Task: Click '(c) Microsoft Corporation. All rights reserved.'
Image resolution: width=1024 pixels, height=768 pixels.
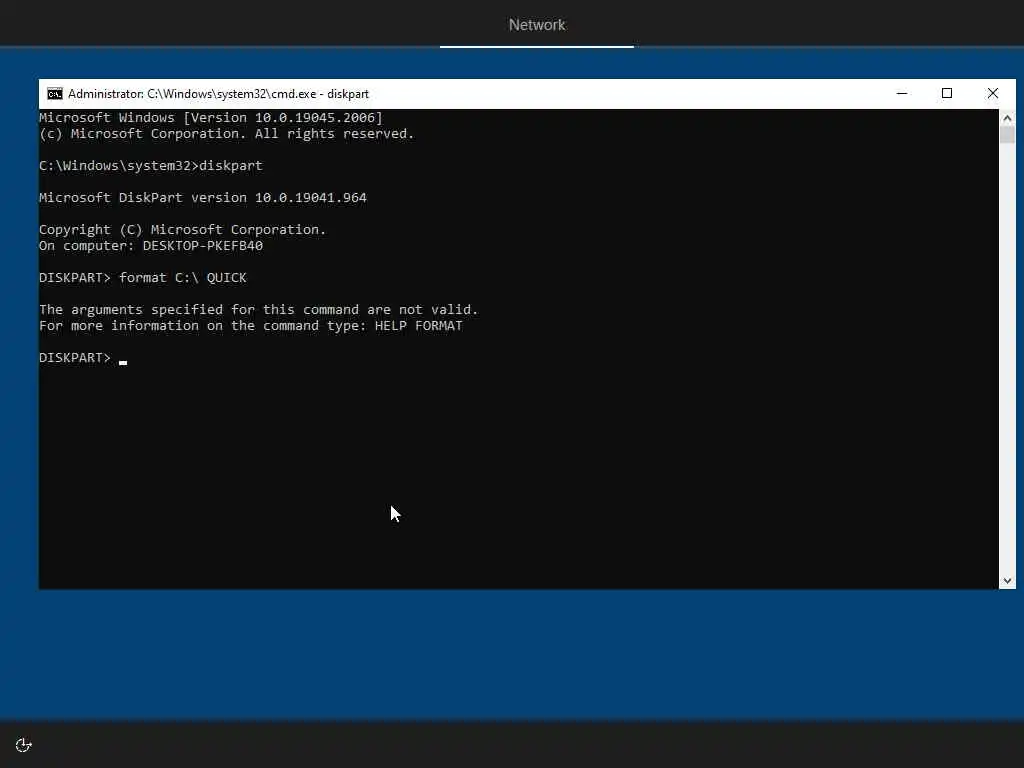Action: pyautogui.click(x=227, y=133)
